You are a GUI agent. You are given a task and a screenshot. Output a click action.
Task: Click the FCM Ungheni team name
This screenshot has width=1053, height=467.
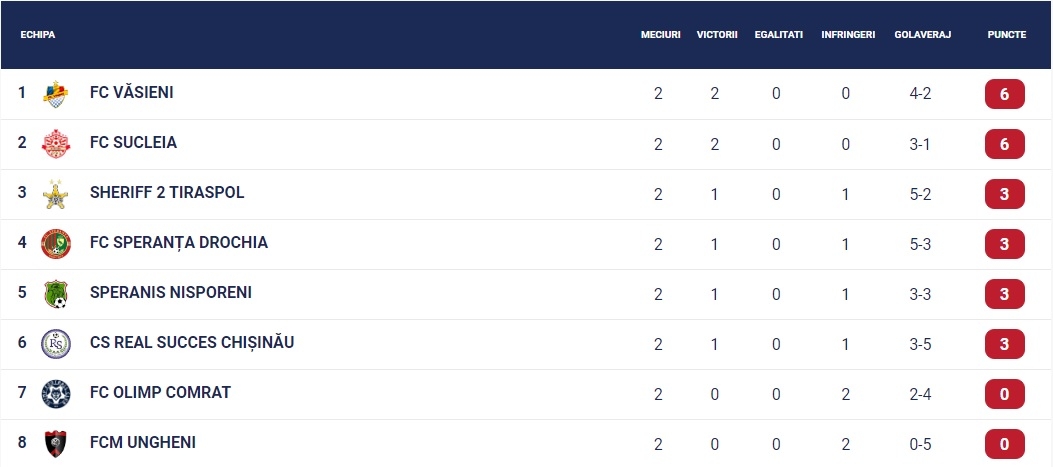click(x=143, y=443)
